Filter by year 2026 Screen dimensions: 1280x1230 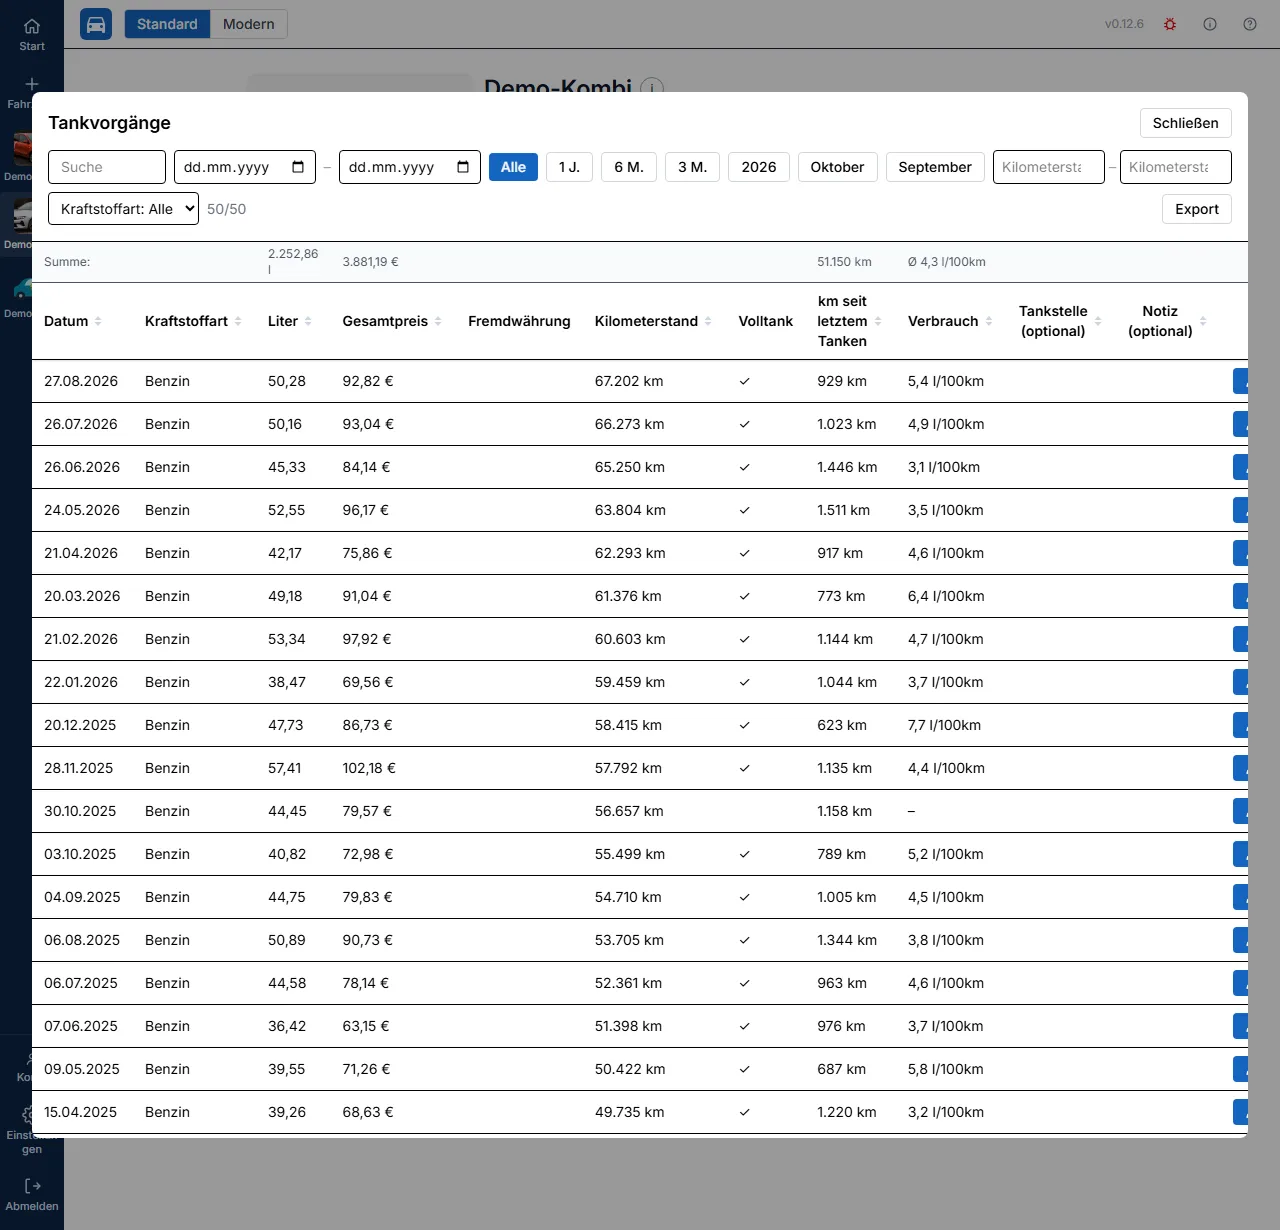[759, 167]
